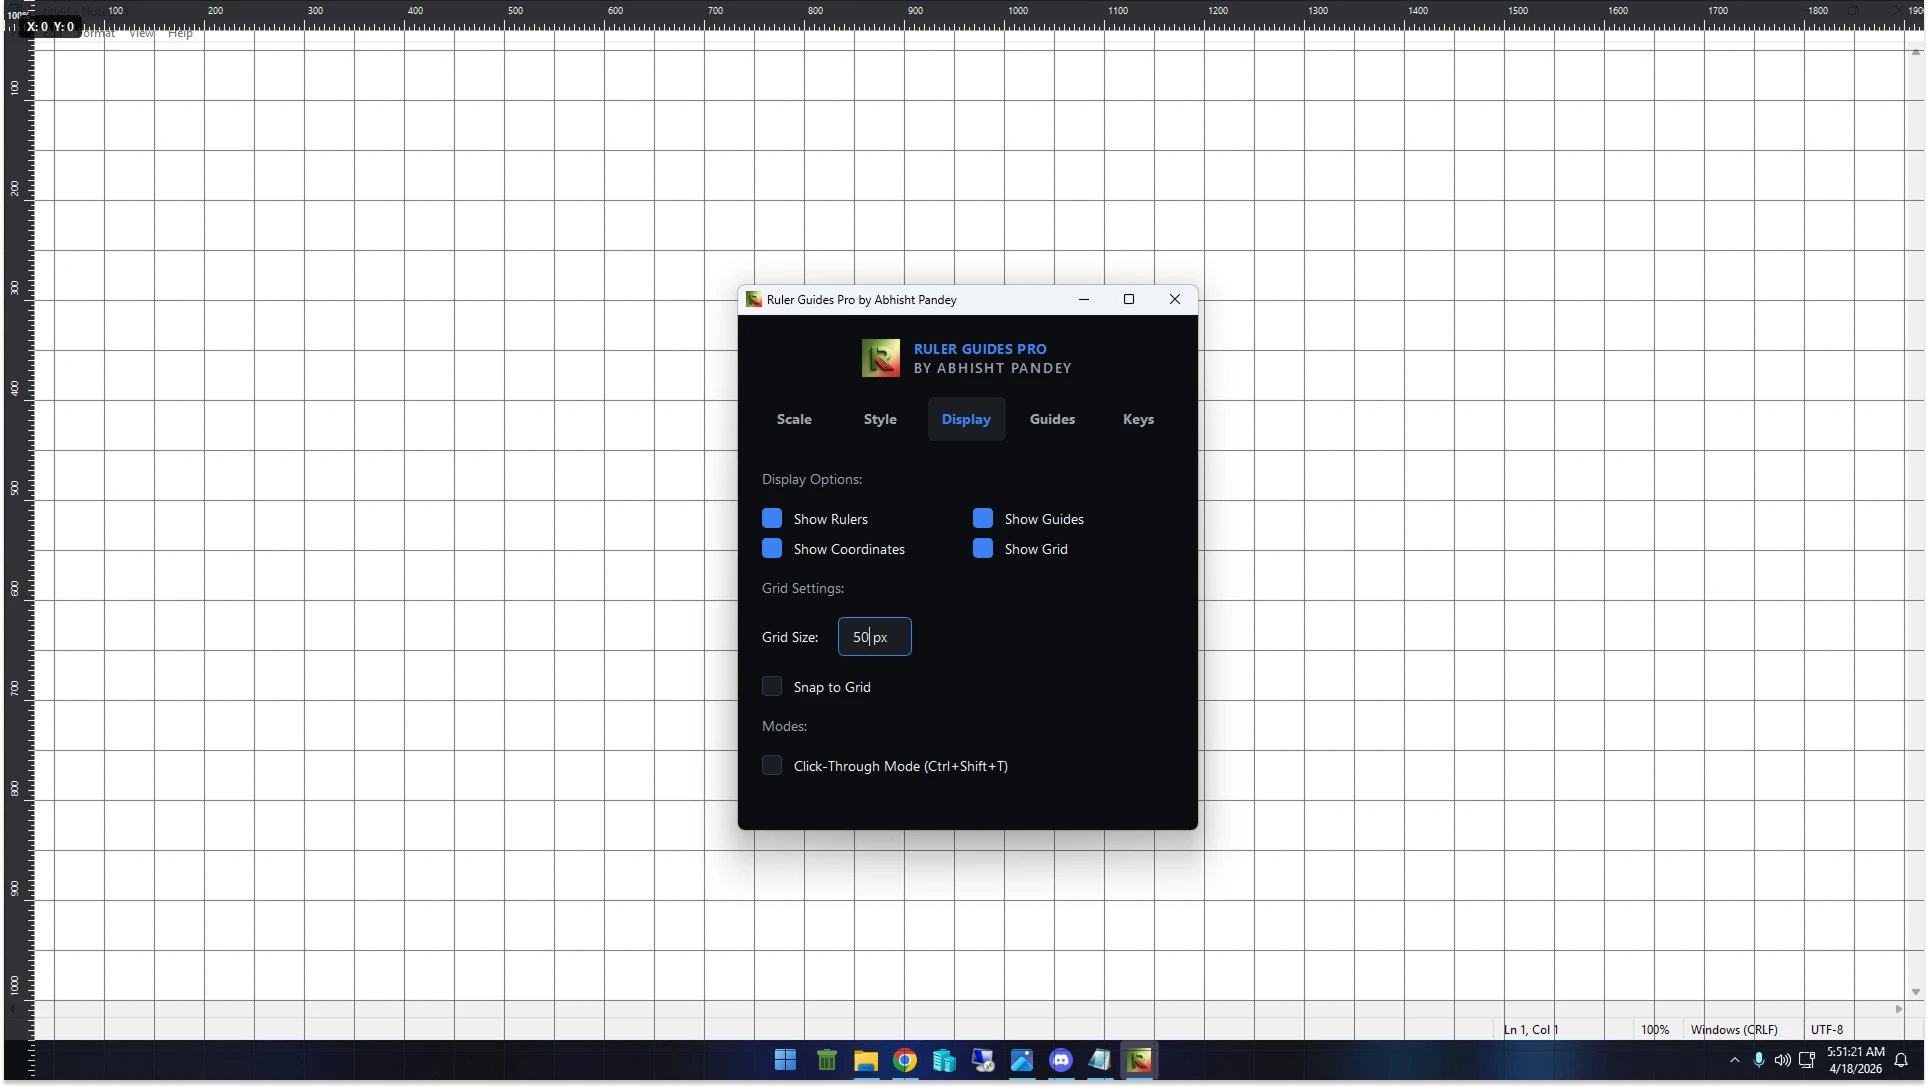Select the Display tab
Image resolution: width=1928 pixels, height=1088 pixels.
click(966, 419)
